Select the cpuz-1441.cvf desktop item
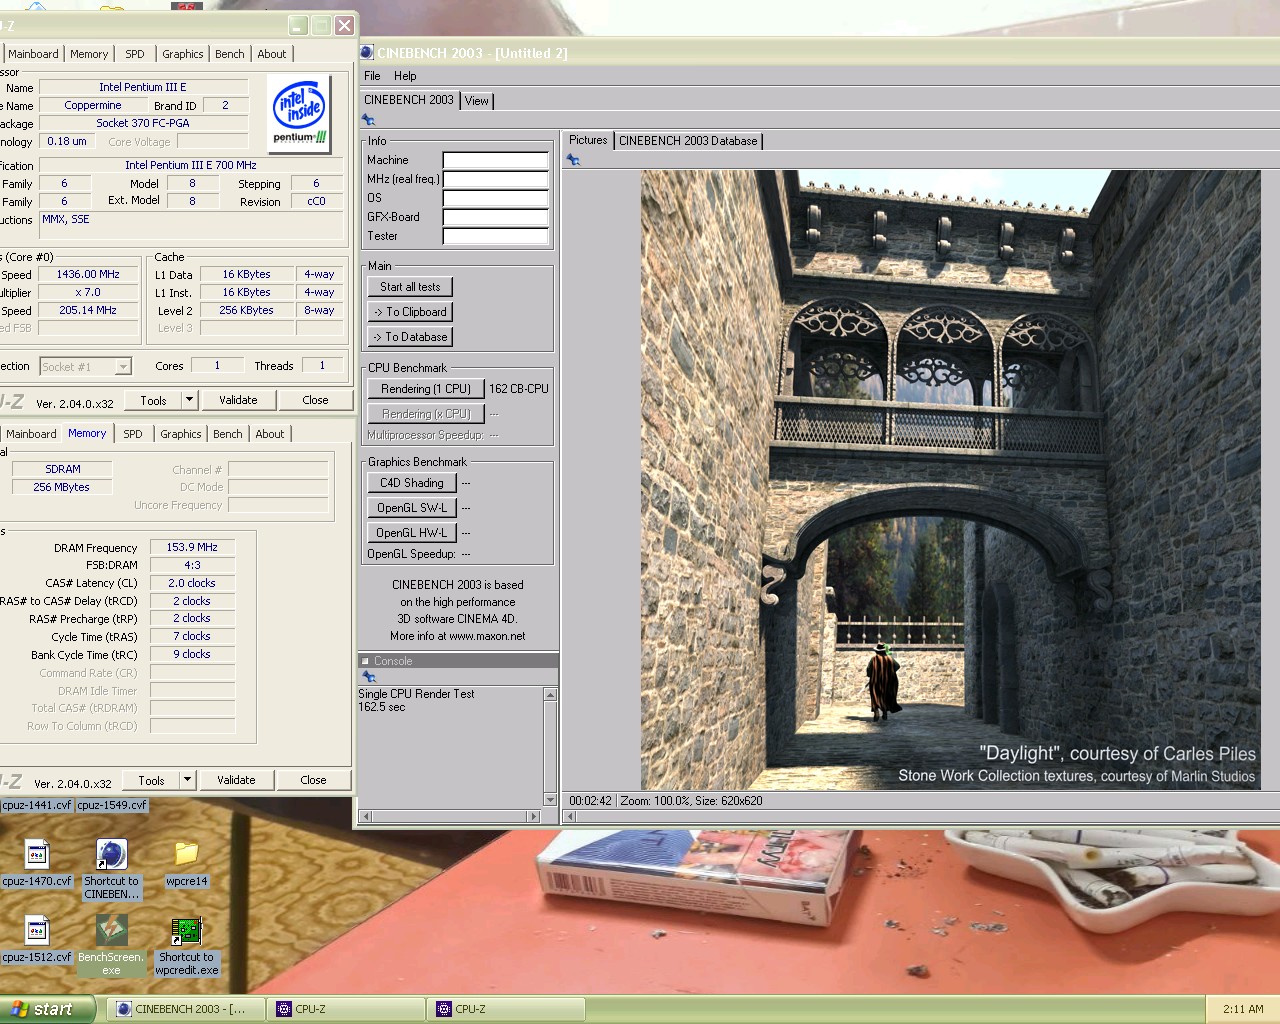 tap(37, 805)
